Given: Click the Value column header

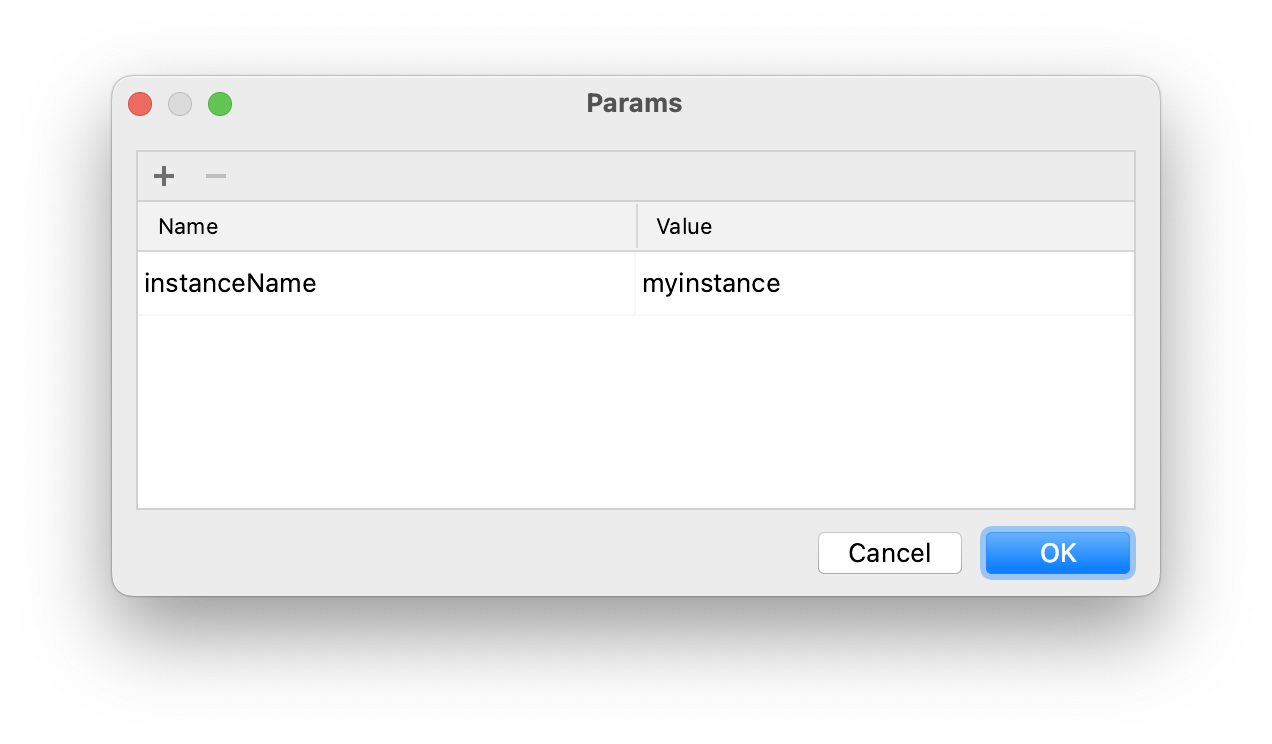Looking at the screenshot, I should [684, 227].
